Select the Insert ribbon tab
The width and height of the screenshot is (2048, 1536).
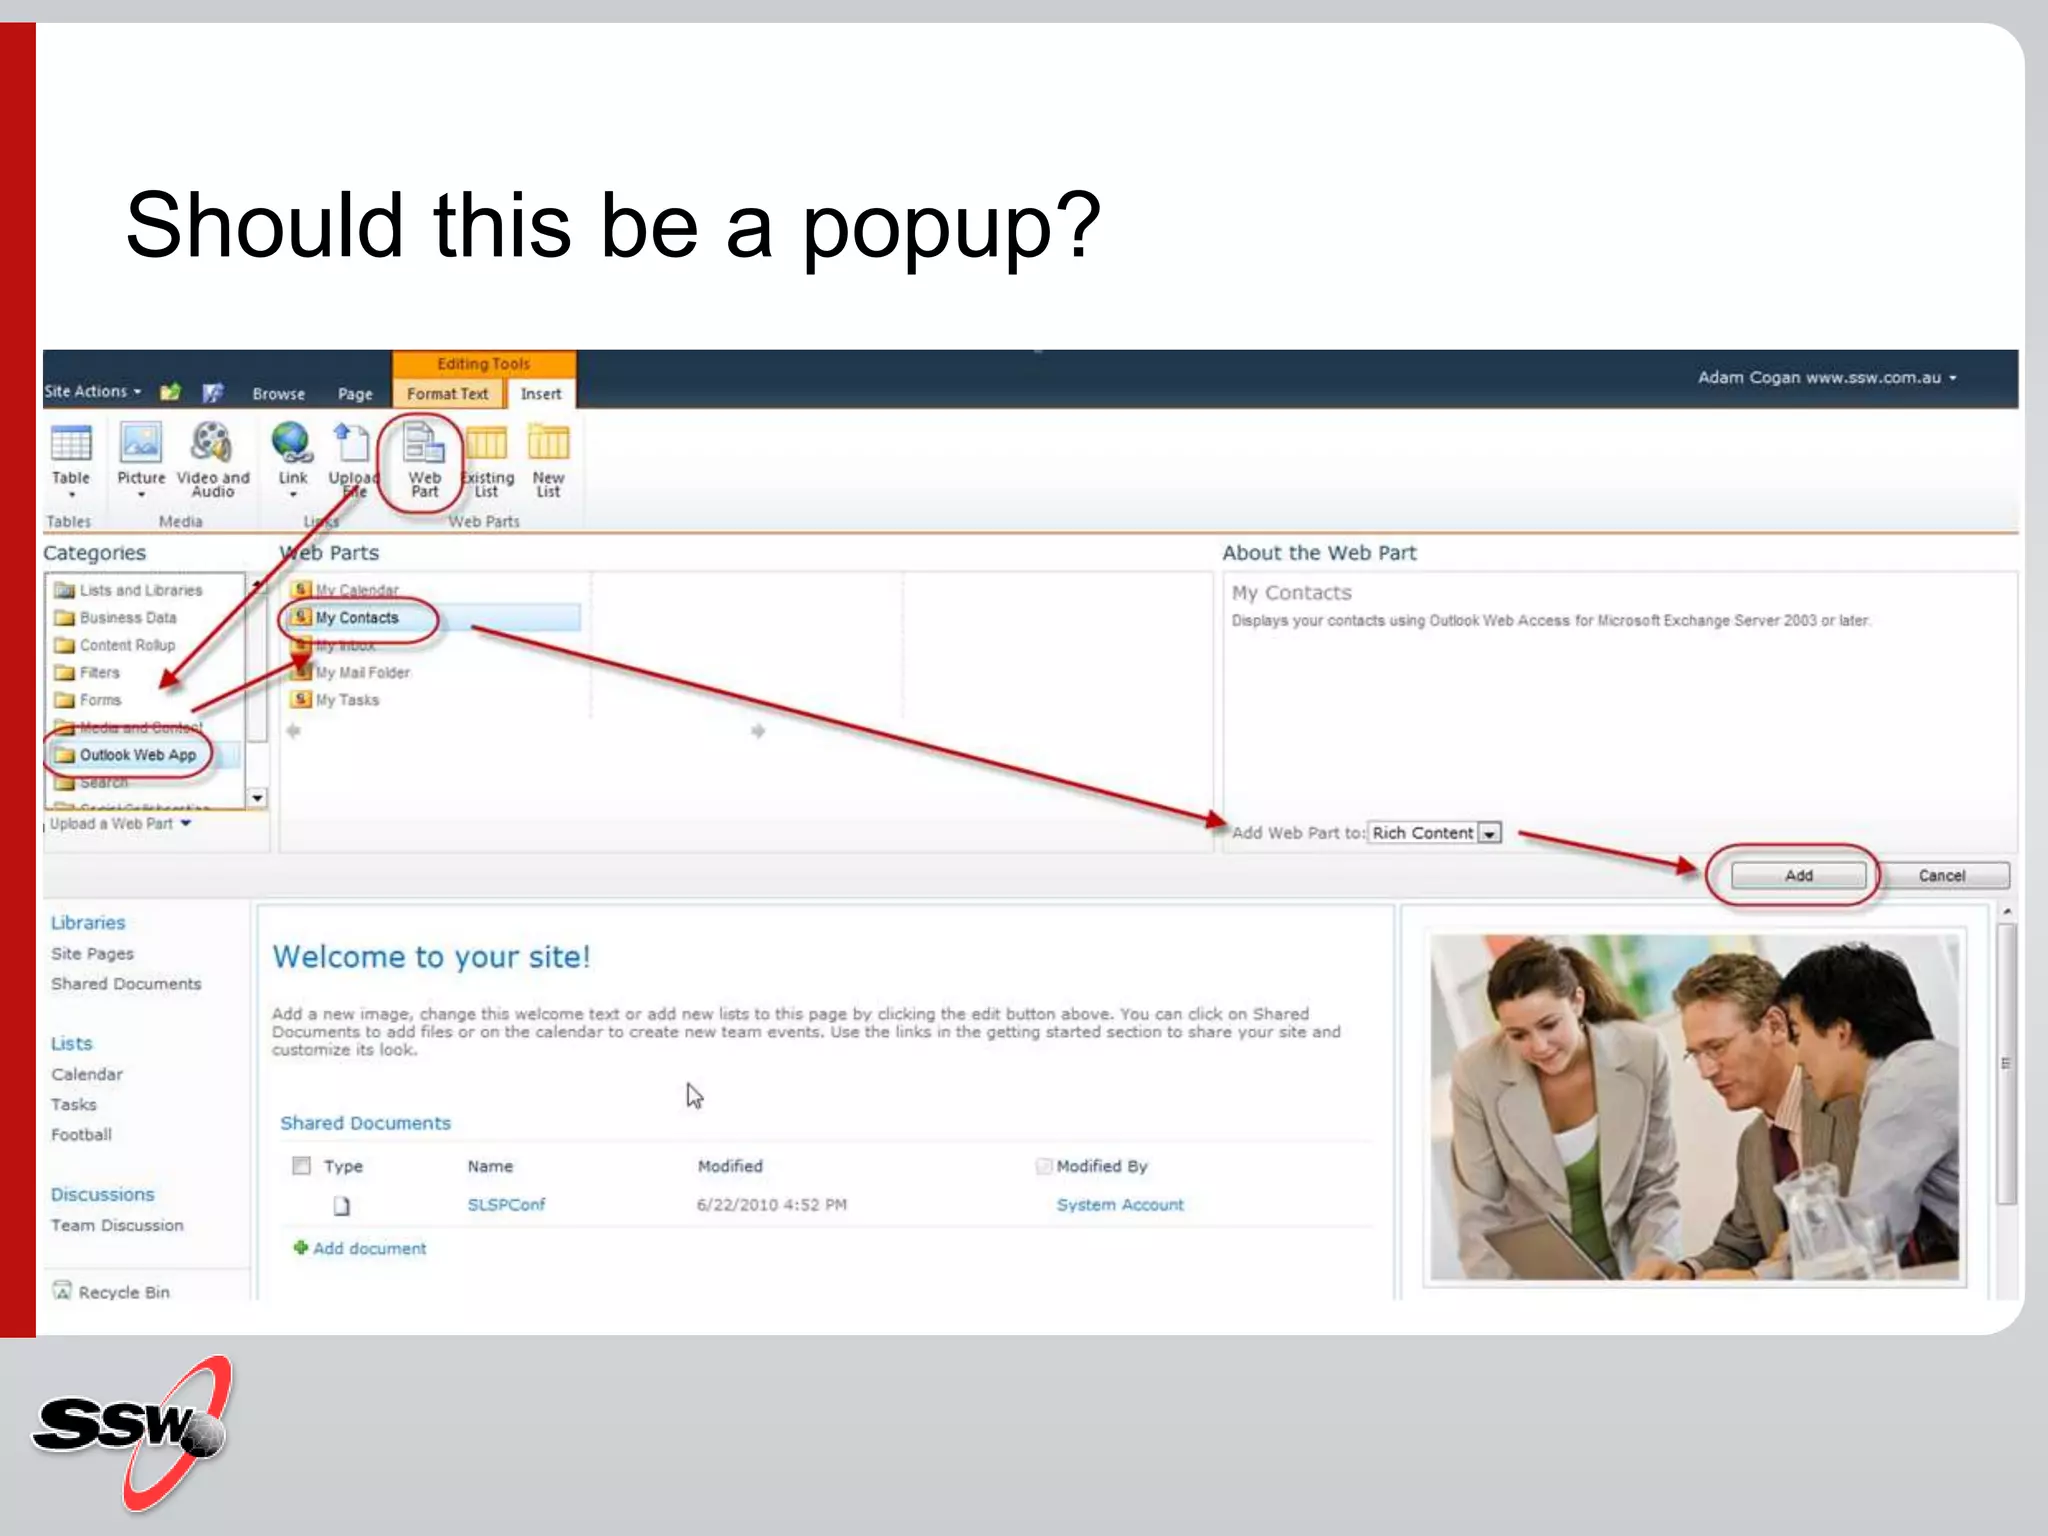pyautogui.click(x=541, y=394)
